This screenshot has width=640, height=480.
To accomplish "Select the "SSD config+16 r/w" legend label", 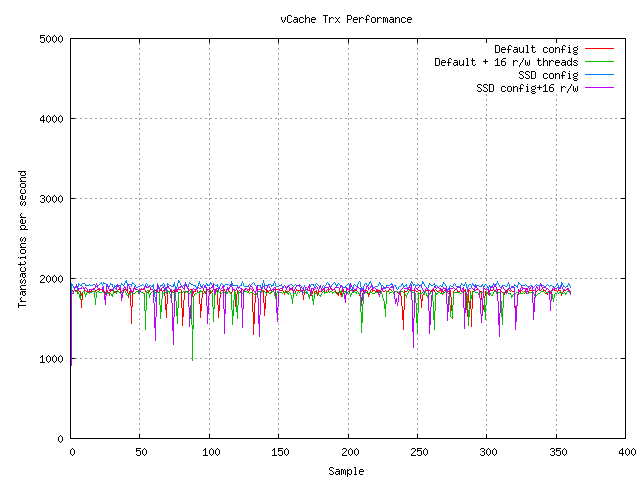I will (527, 88).
